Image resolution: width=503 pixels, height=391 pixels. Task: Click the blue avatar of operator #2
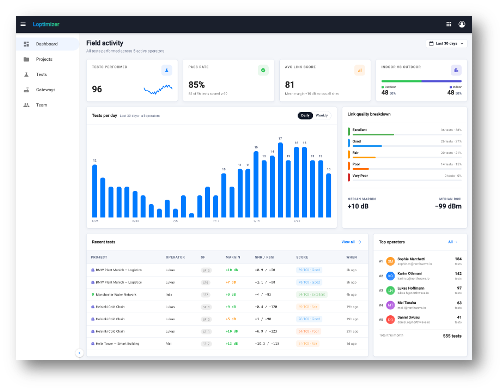390,276
